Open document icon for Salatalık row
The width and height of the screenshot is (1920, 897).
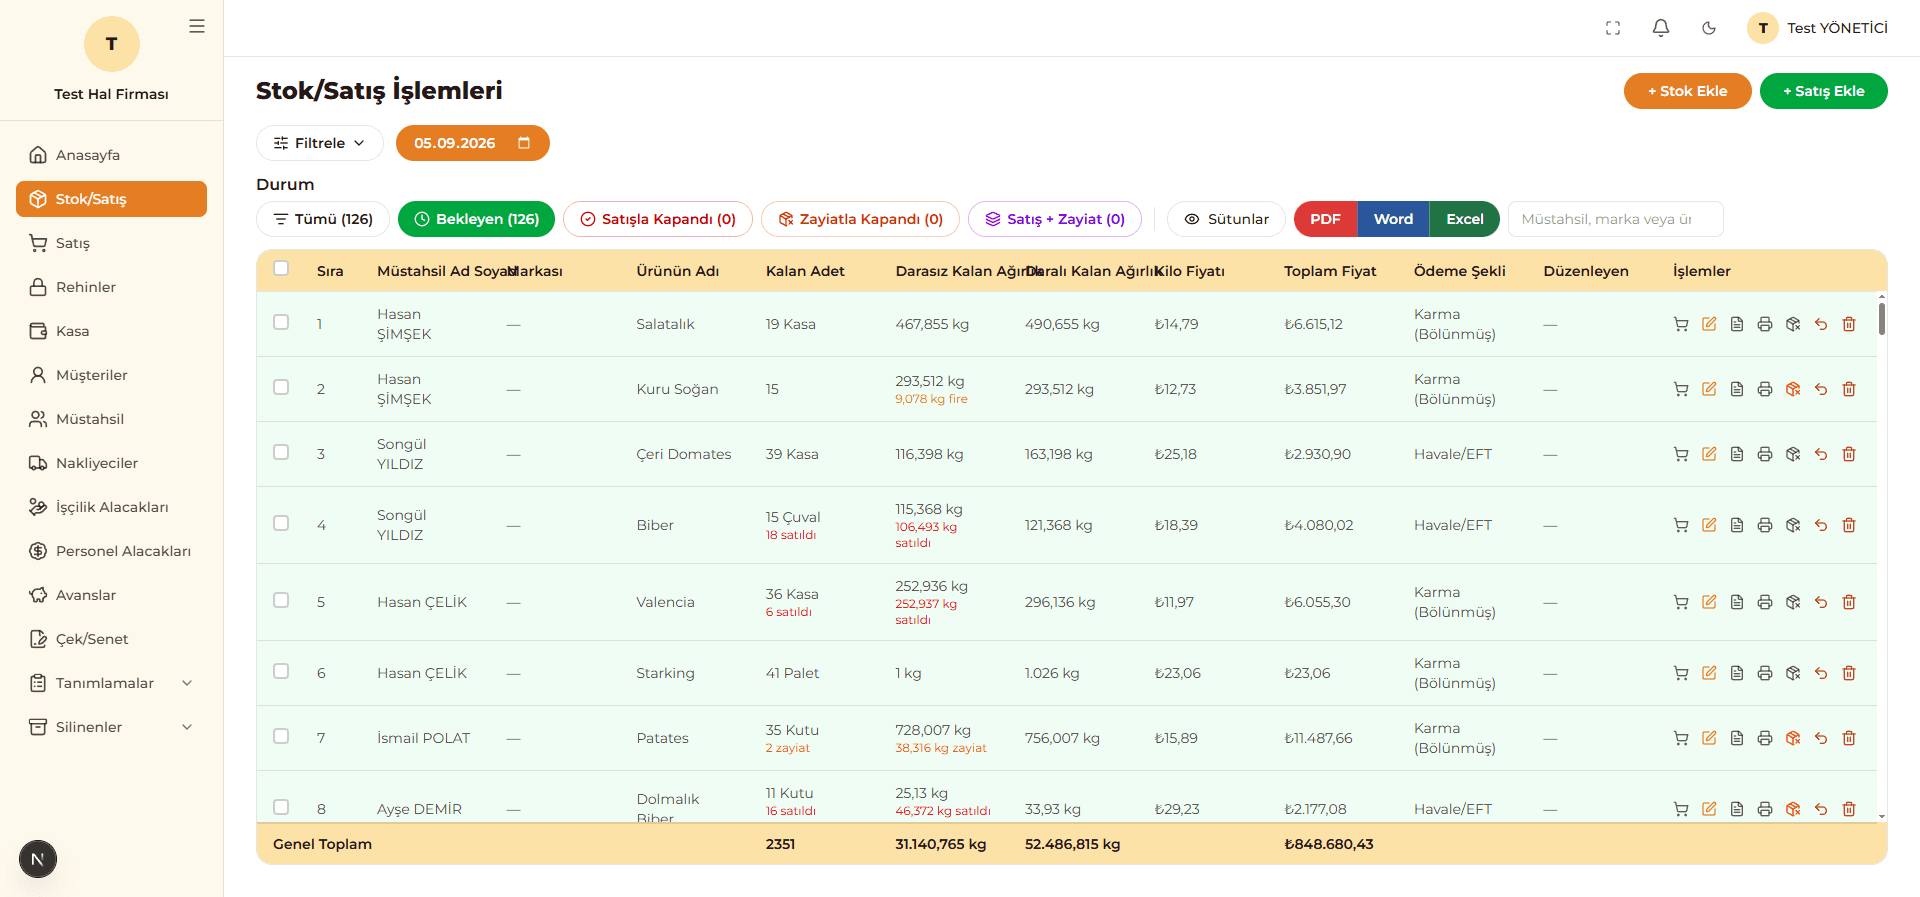pyautogui.click(x=1737, y=324)
